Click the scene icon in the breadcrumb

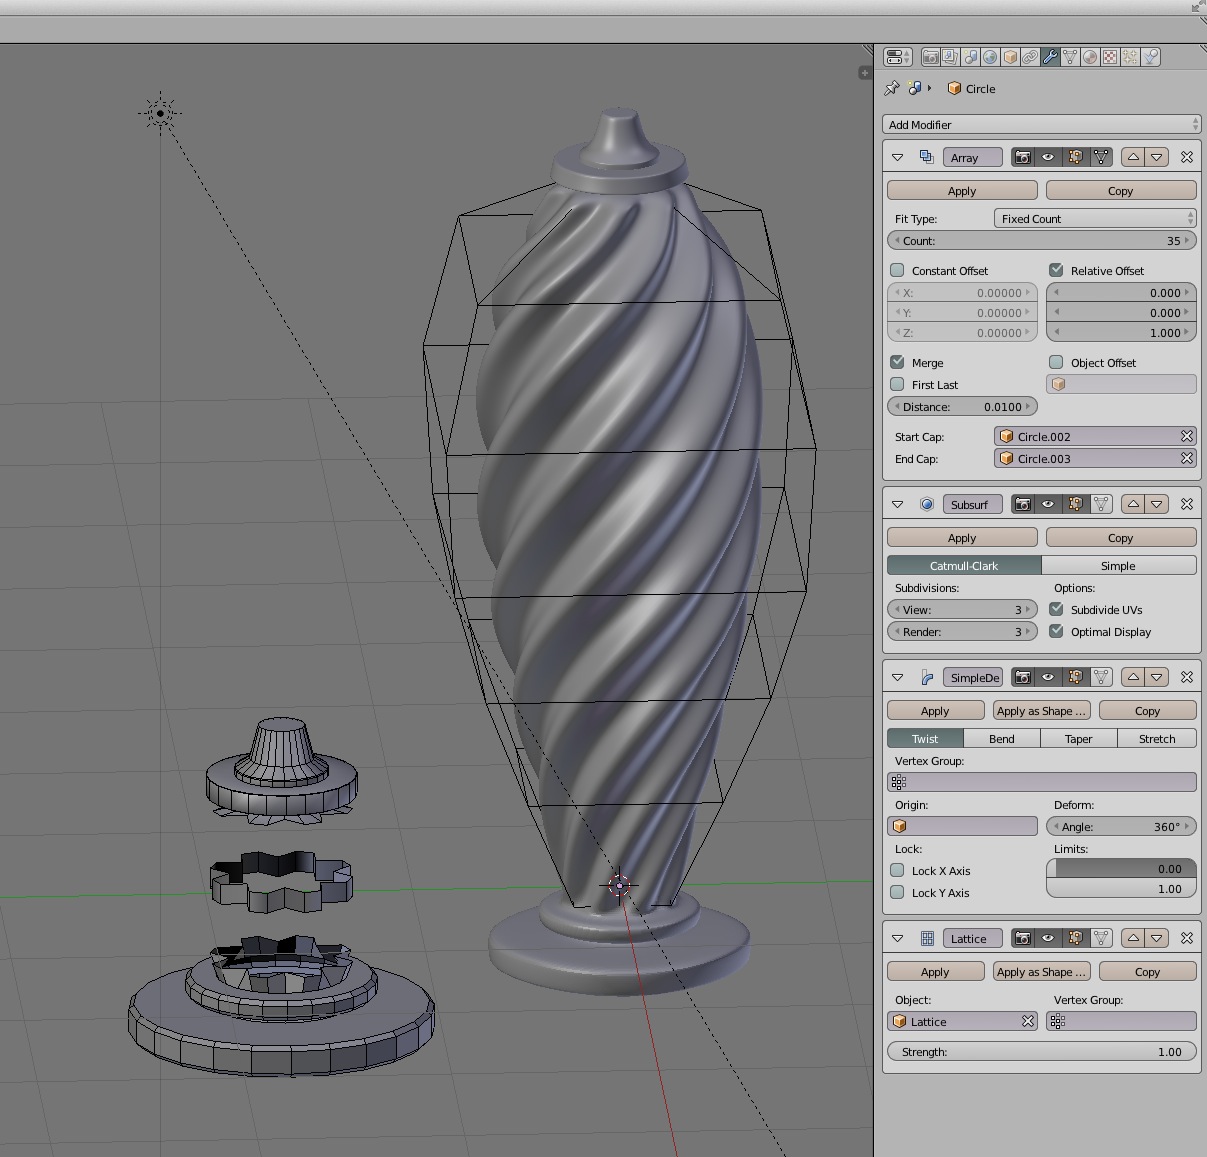pos(915,88)
